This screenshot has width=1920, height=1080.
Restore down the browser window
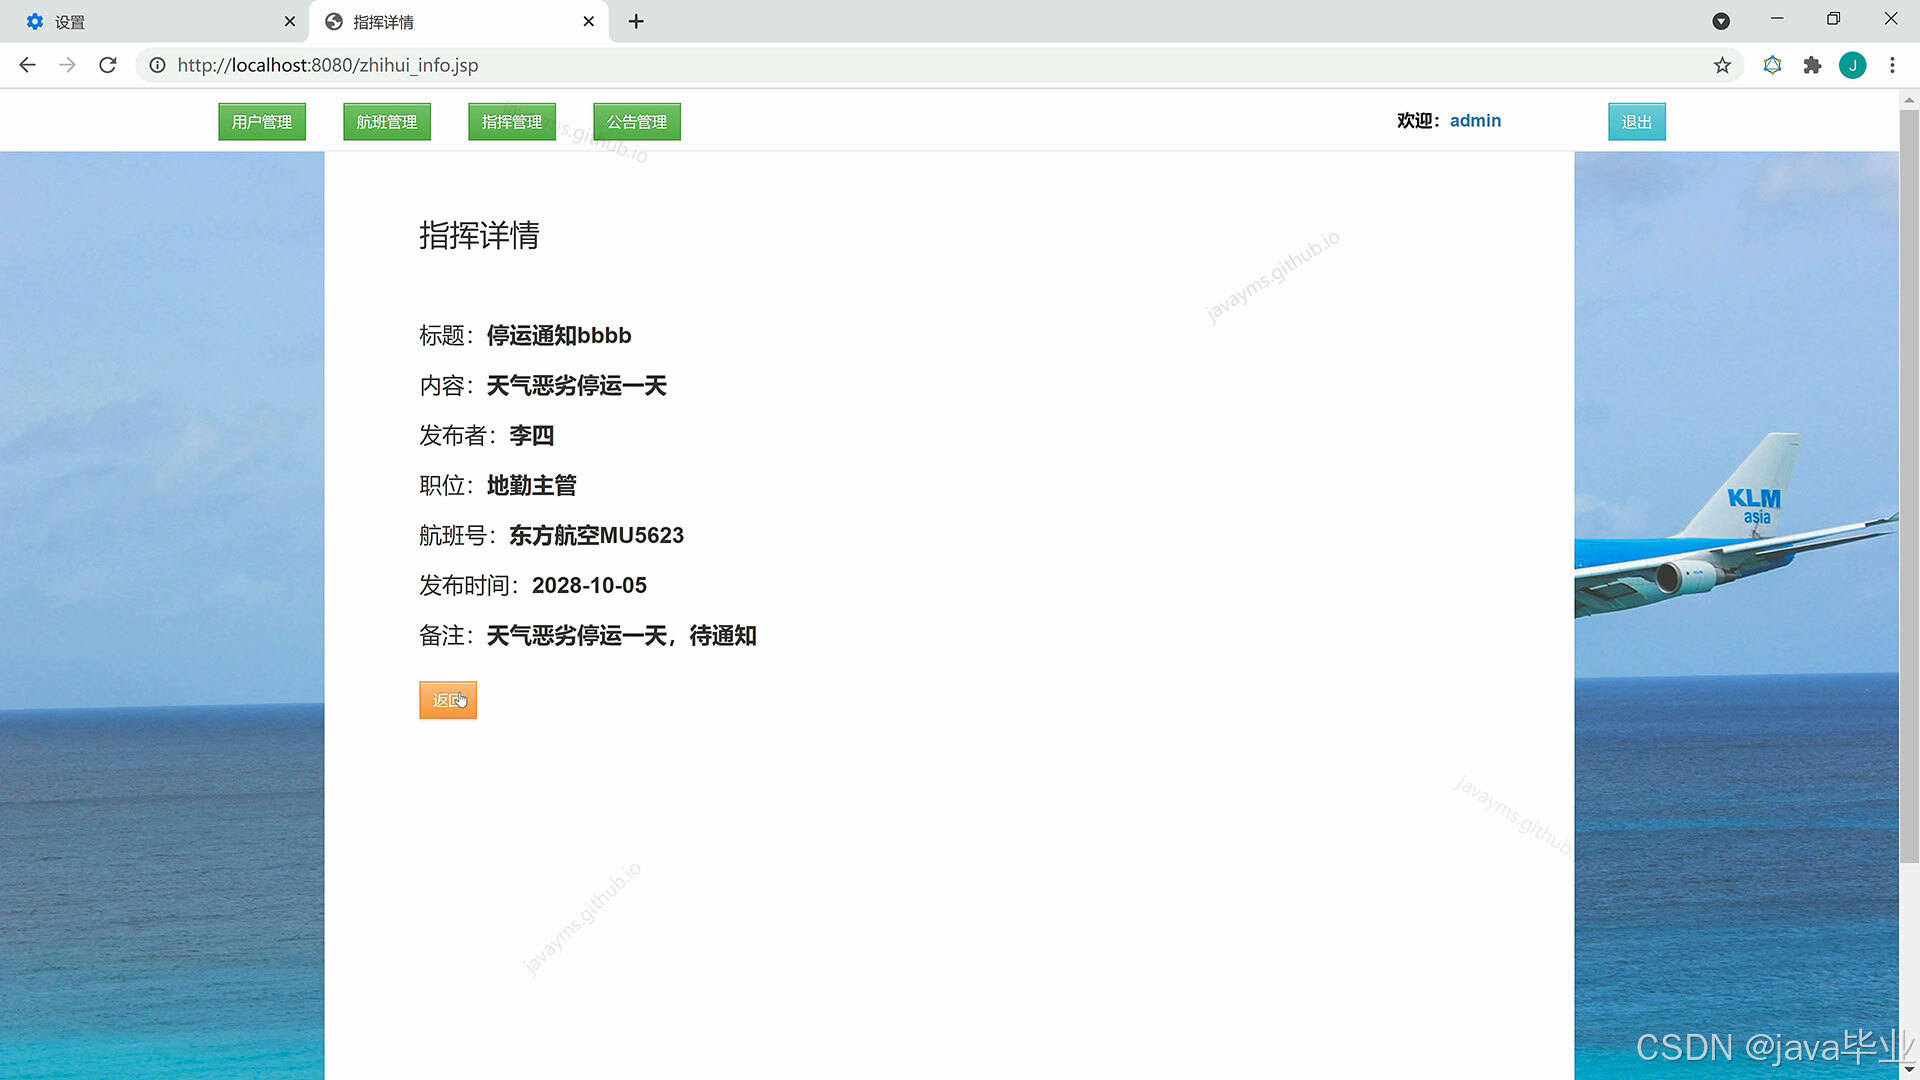1833,19
